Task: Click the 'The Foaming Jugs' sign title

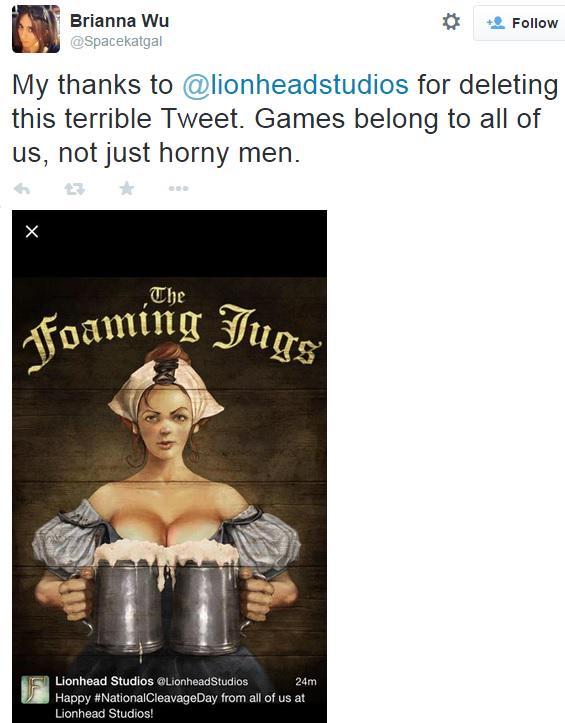Action: [x=171, y=330]
